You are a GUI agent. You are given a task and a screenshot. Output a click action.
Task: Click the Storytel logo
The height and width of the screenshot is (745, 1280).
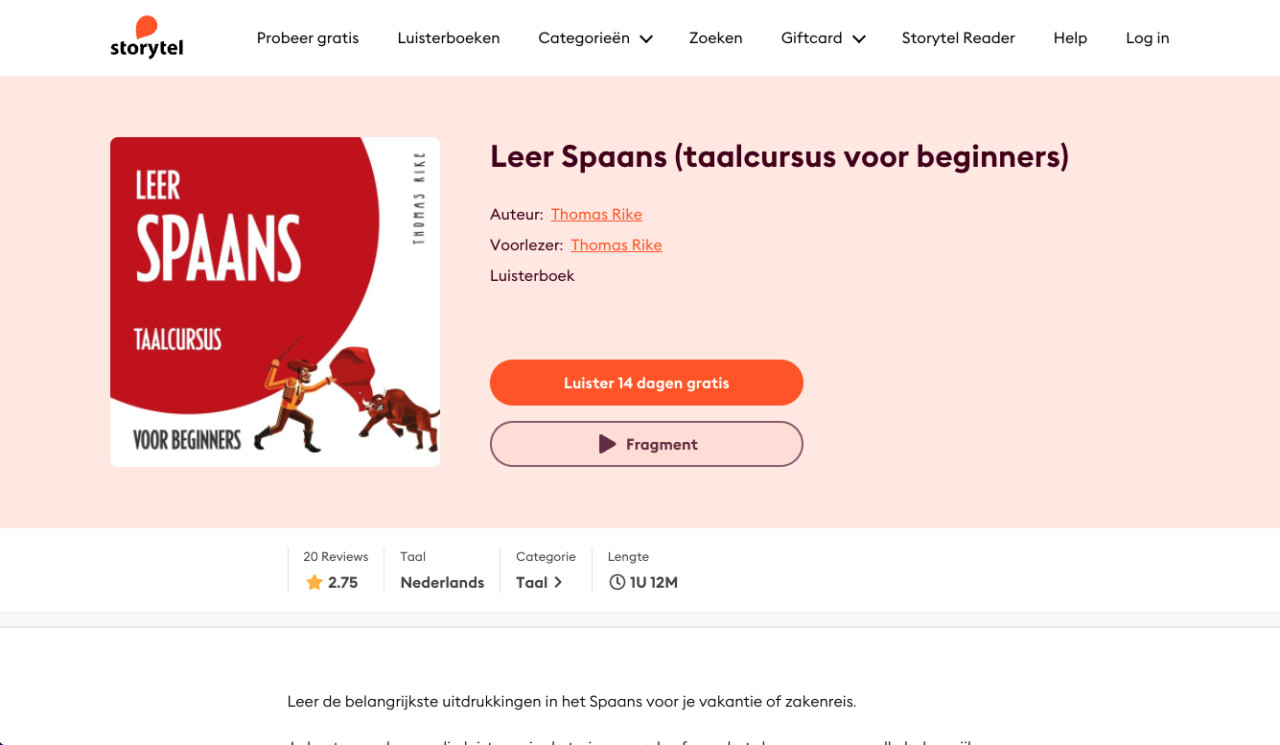click(x=146, y=37)
